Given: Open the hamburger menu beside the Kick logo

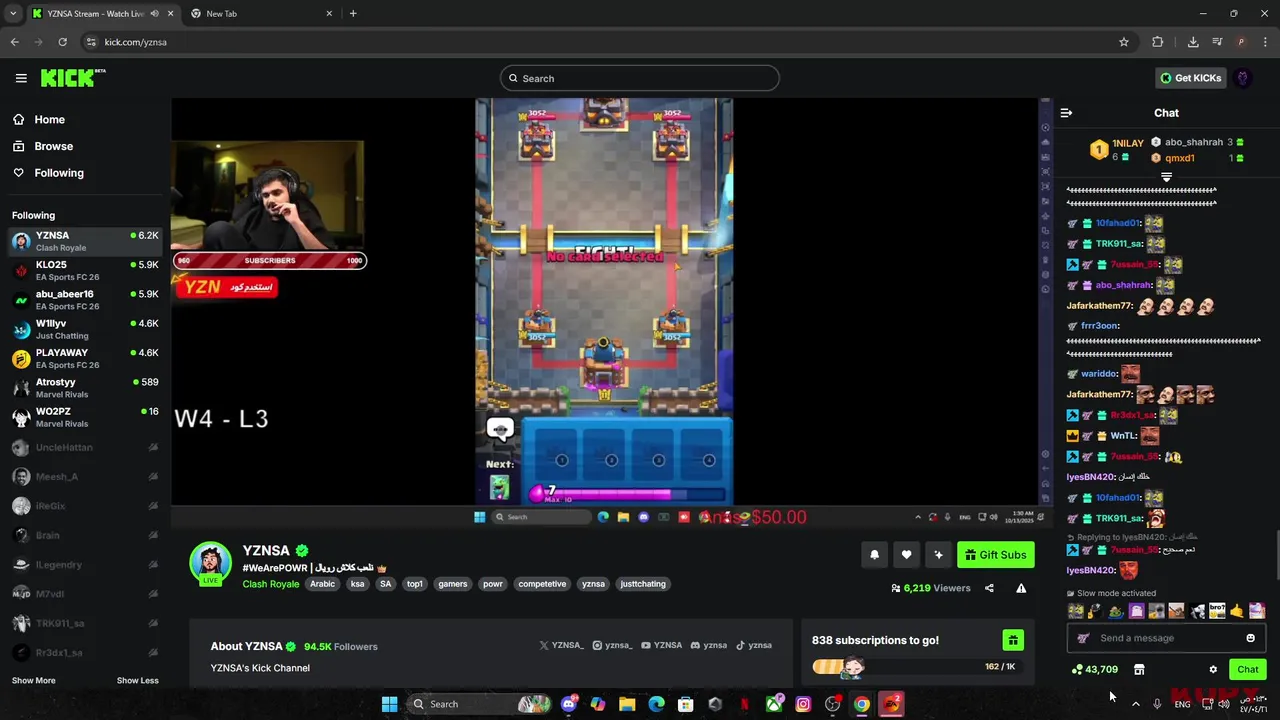Looking at the screenshot, I should pyautogui.click(x=21, y=78).
